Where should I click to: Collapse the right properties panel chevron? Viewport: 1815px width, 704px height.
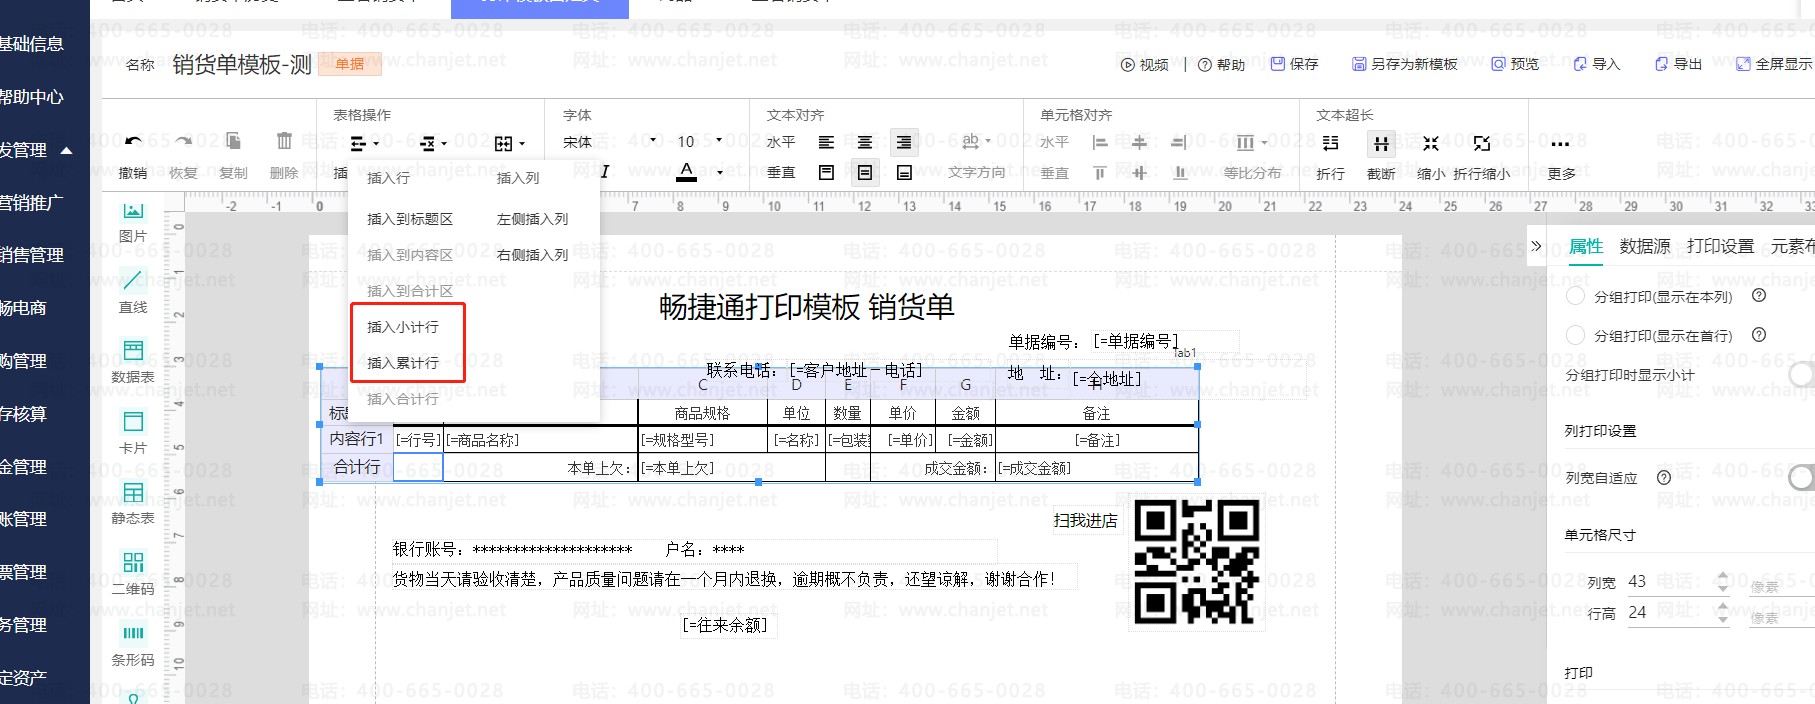[1536, 246]
